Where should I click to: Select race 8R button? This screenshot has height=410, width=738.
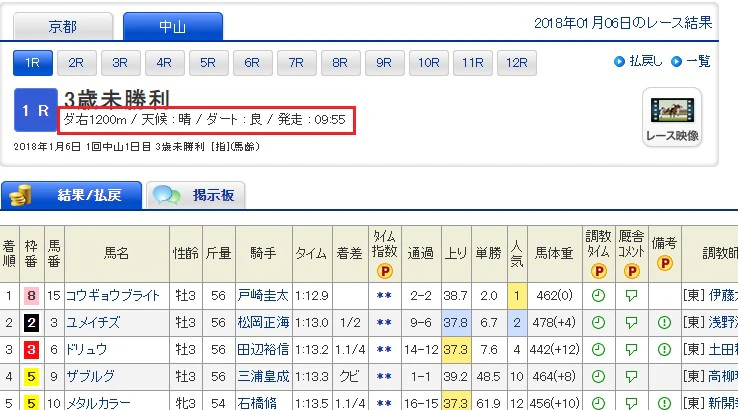point(340,63)
